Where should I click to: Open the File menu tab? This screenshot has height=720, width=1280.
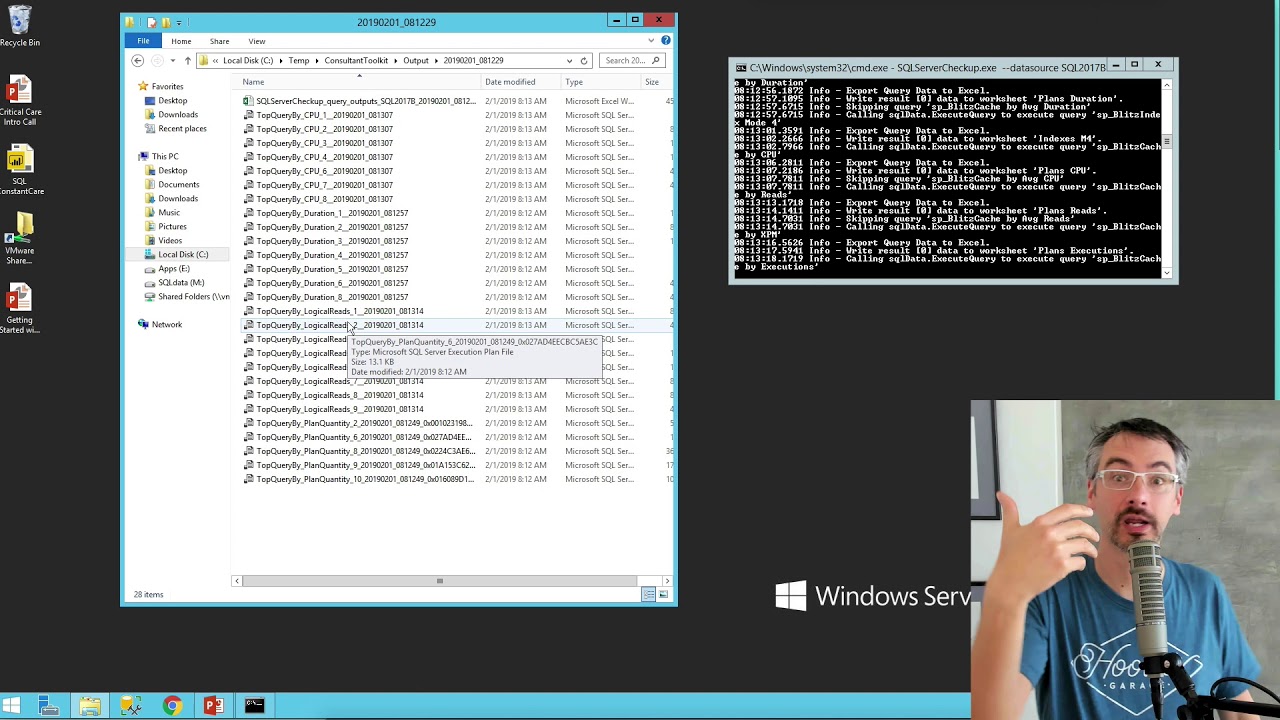[143, 41]
